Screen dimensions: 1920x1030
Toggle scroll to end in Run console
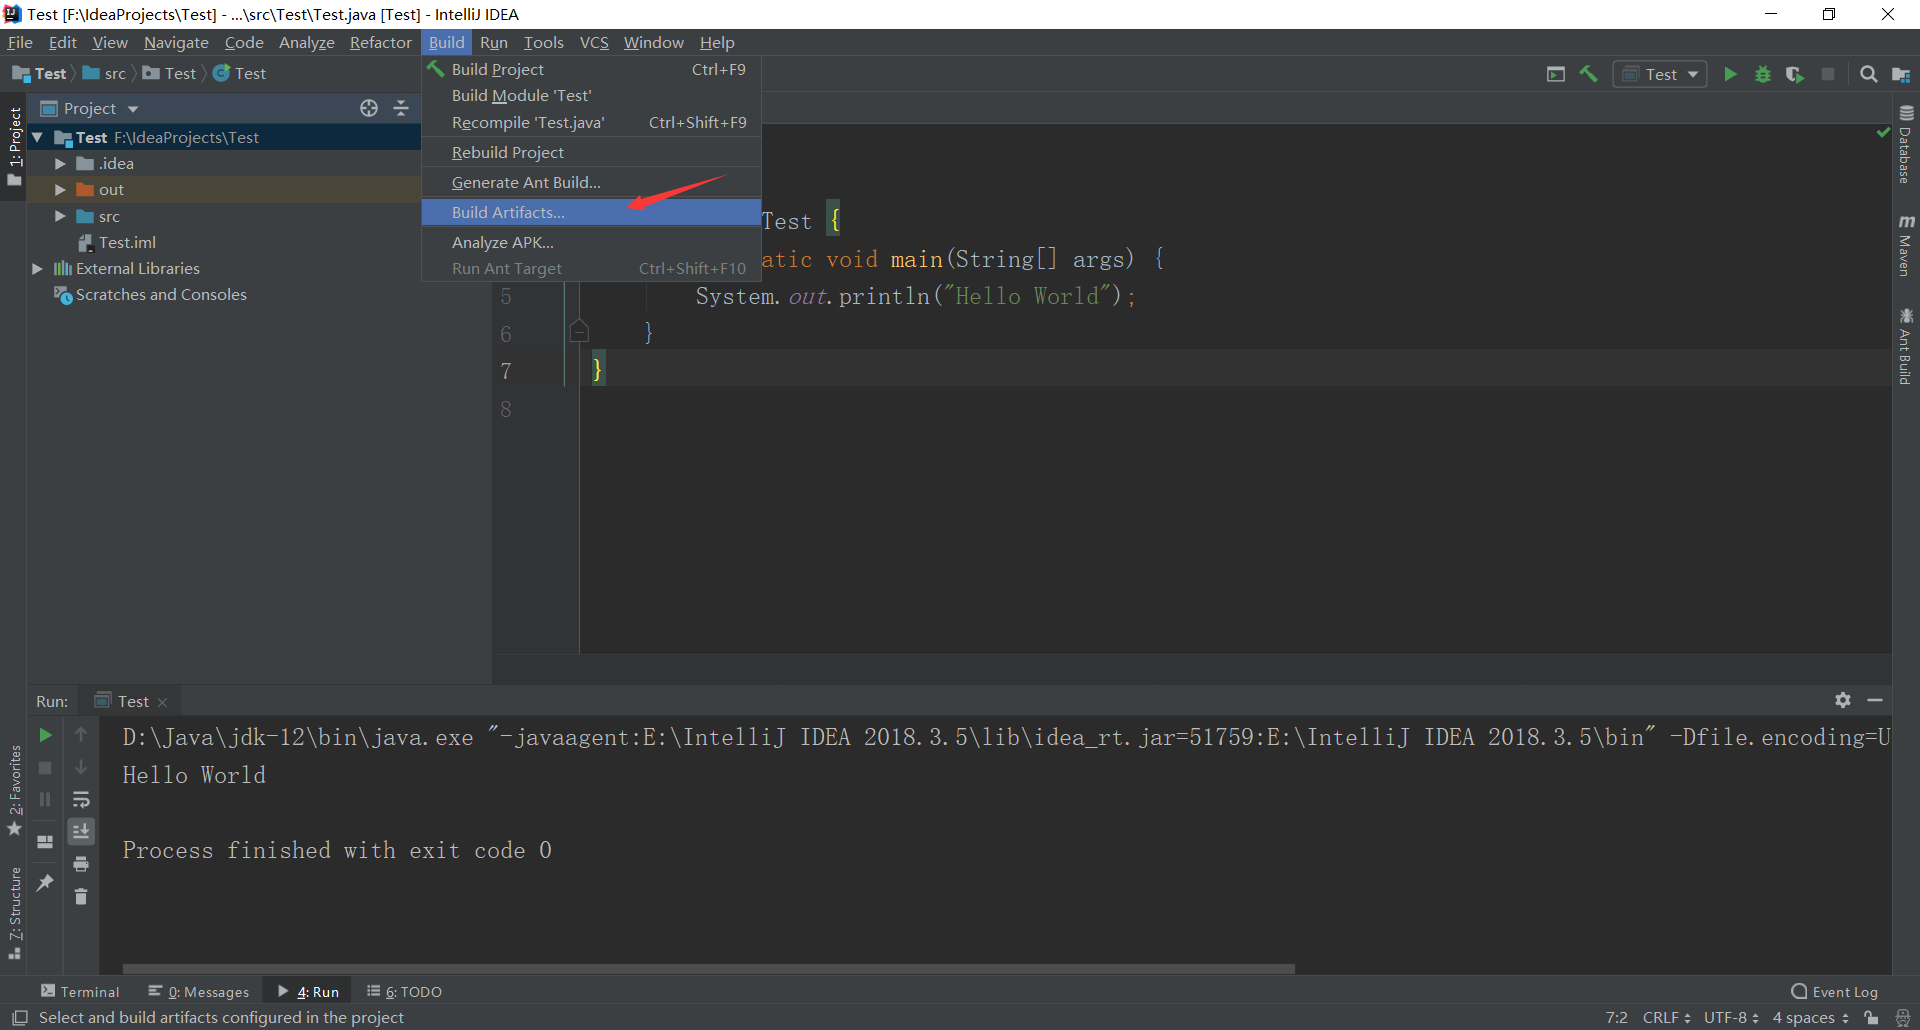coord(81,831)
